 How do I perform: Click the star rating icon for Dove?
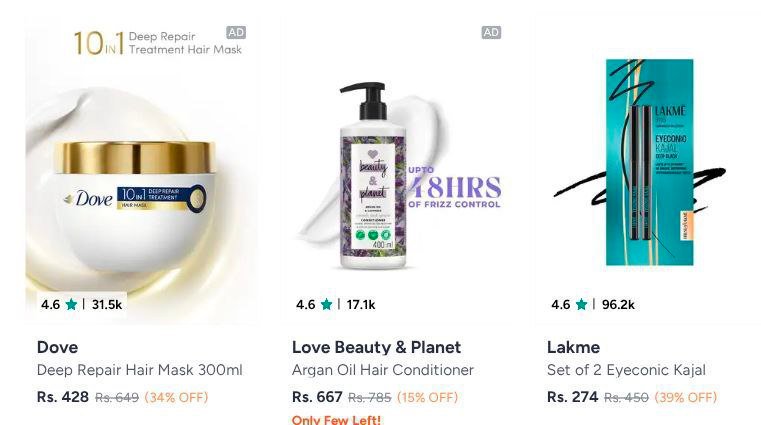tap(71, 305)
